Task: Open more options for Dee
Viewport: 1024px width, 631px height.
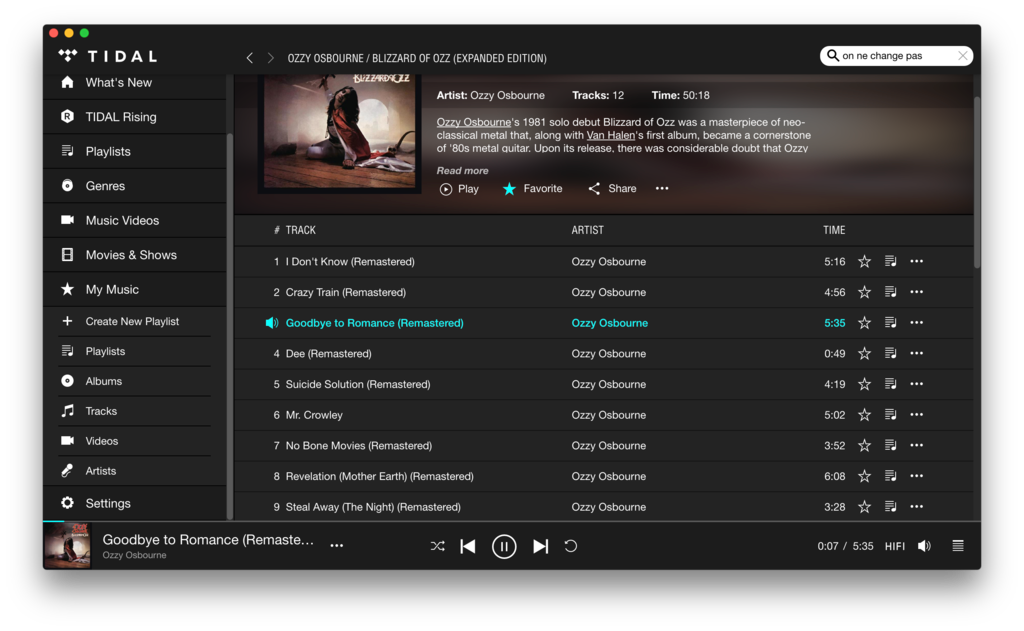Action: tap(917, 354)
